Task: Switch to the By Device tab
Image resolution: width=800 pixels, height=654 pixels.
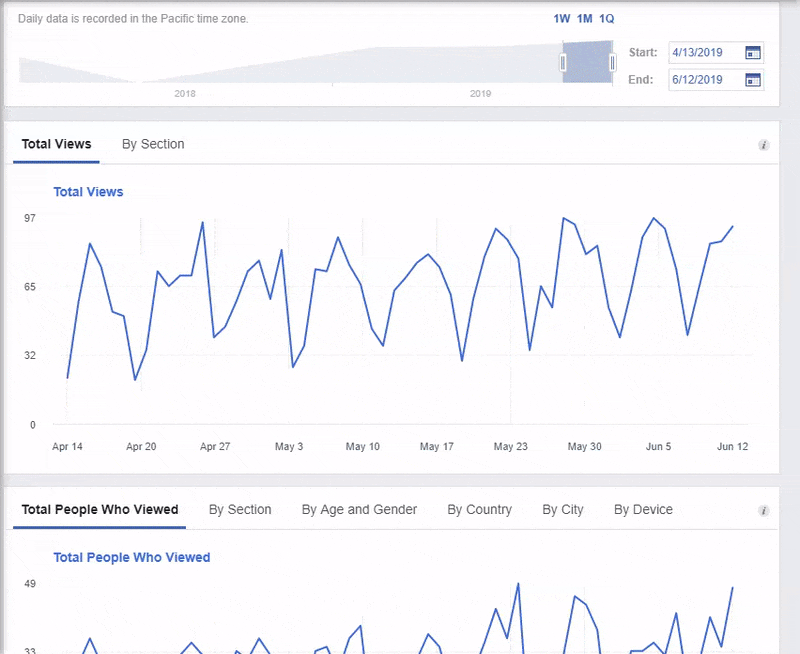Action: 643,510
